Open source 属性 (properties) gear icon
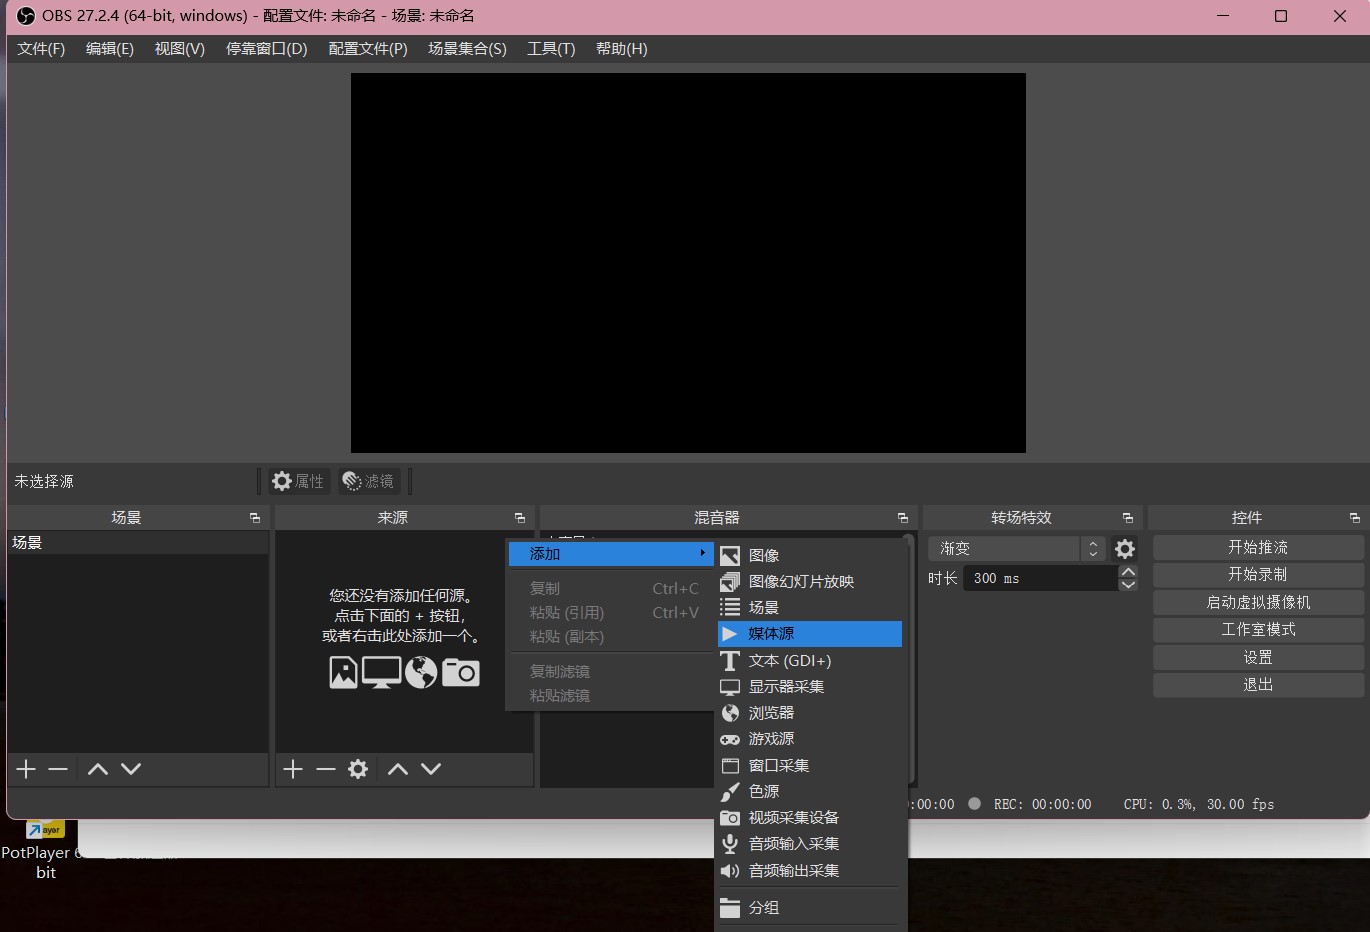1370x932 pixels. 297,481
